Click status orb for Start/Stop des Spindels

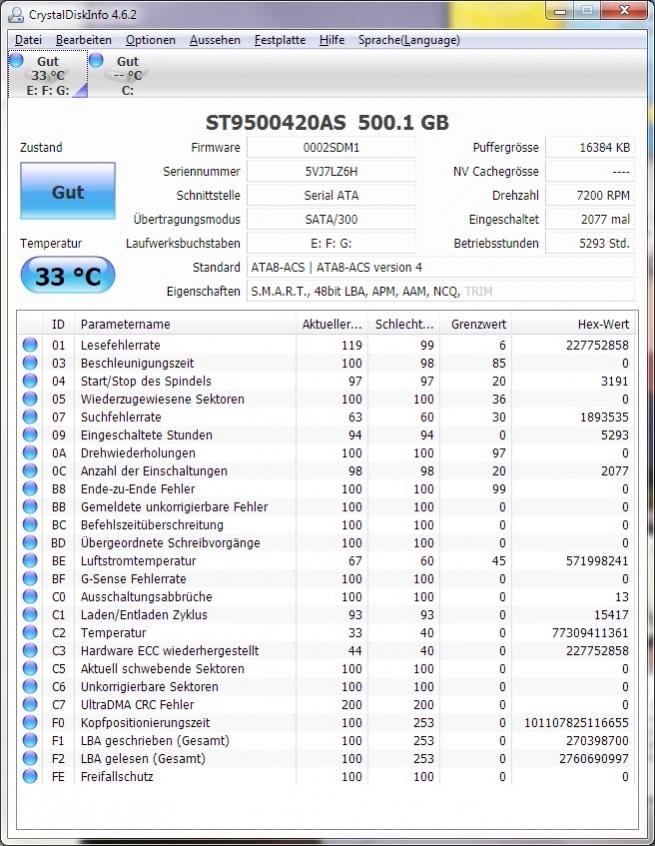[30, 380]
